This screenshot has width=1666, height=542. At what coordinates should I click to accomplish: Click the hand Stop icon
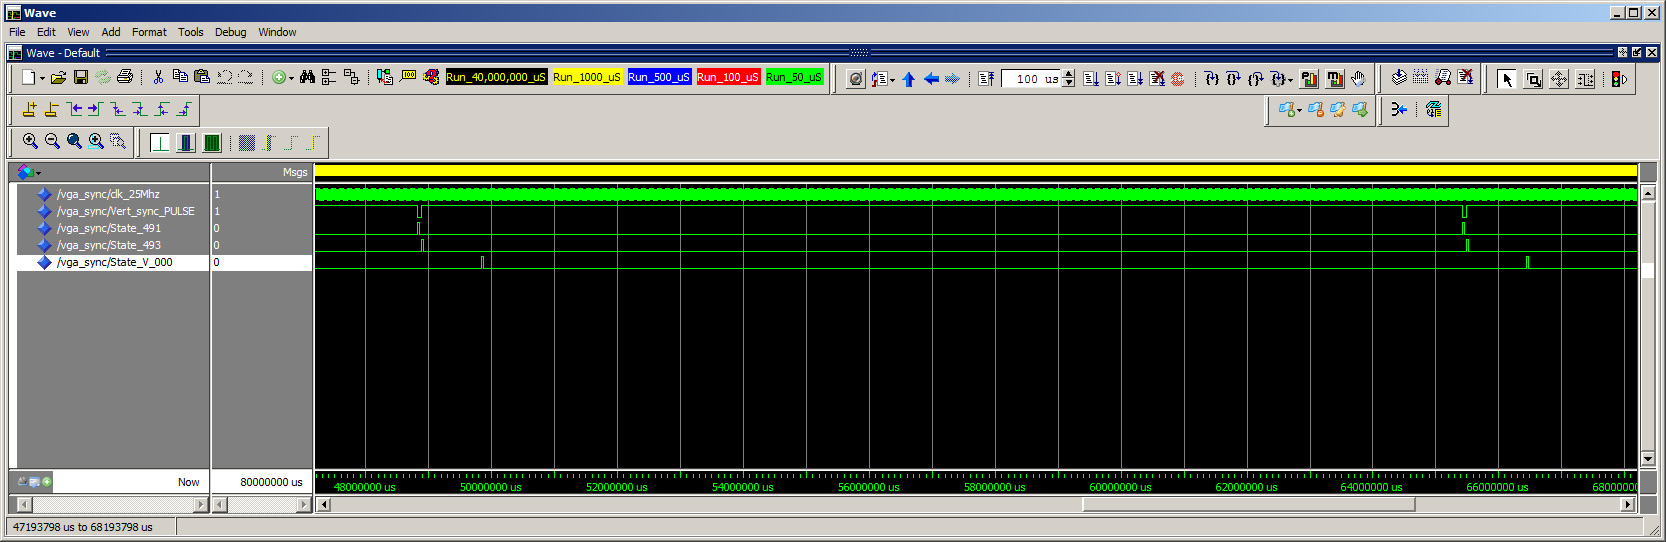pos(1357,79)
